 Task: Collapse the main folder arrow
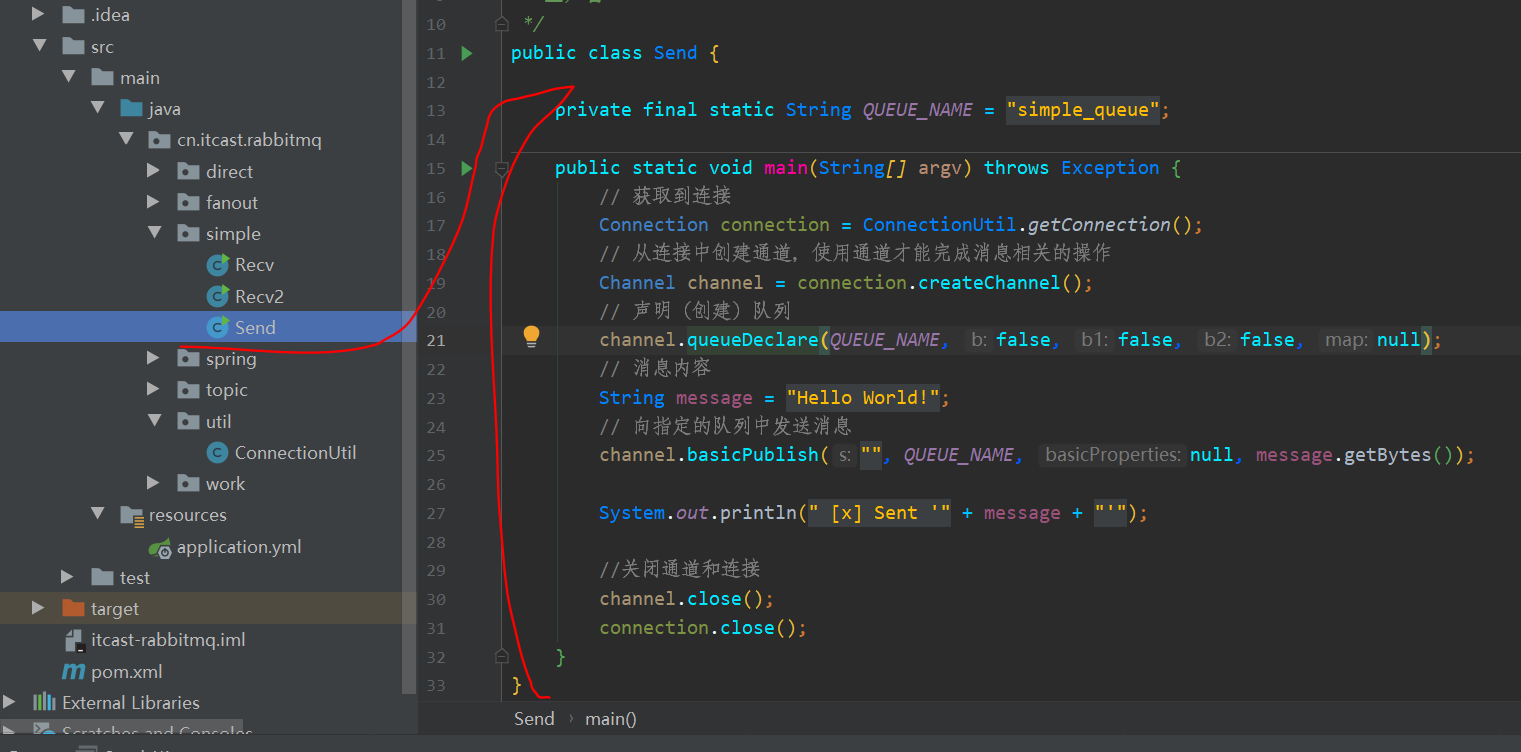pyautogui.click(x=68, y=77)
